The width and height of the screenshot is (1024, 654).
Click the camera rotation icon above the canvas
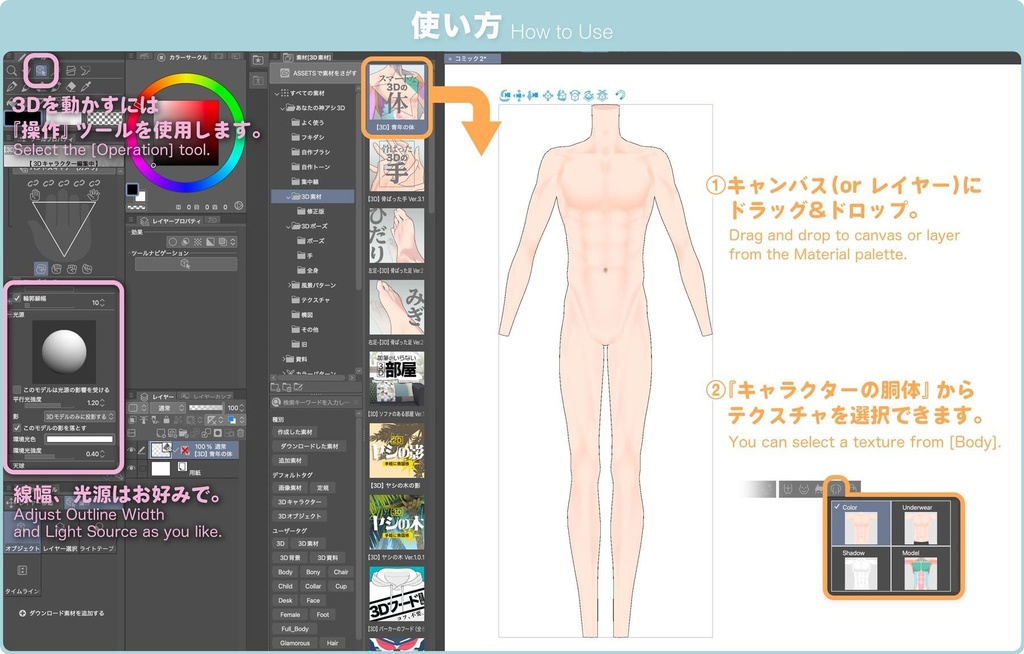pyautogui.click(x=505, y=95)
